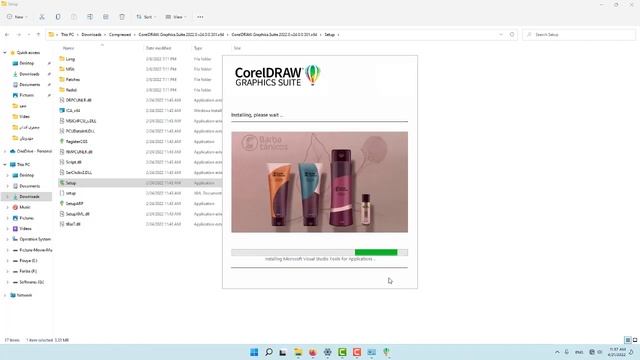
Task: Click the cosmetics product image in installer
Action: click(x=319, y=182)
